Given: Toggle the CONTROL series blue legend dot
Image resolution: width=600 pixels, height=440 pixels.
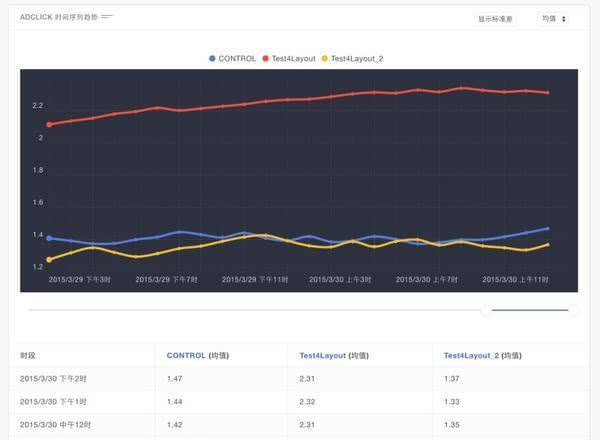Looking at the screenshot, I should point(212,59).
